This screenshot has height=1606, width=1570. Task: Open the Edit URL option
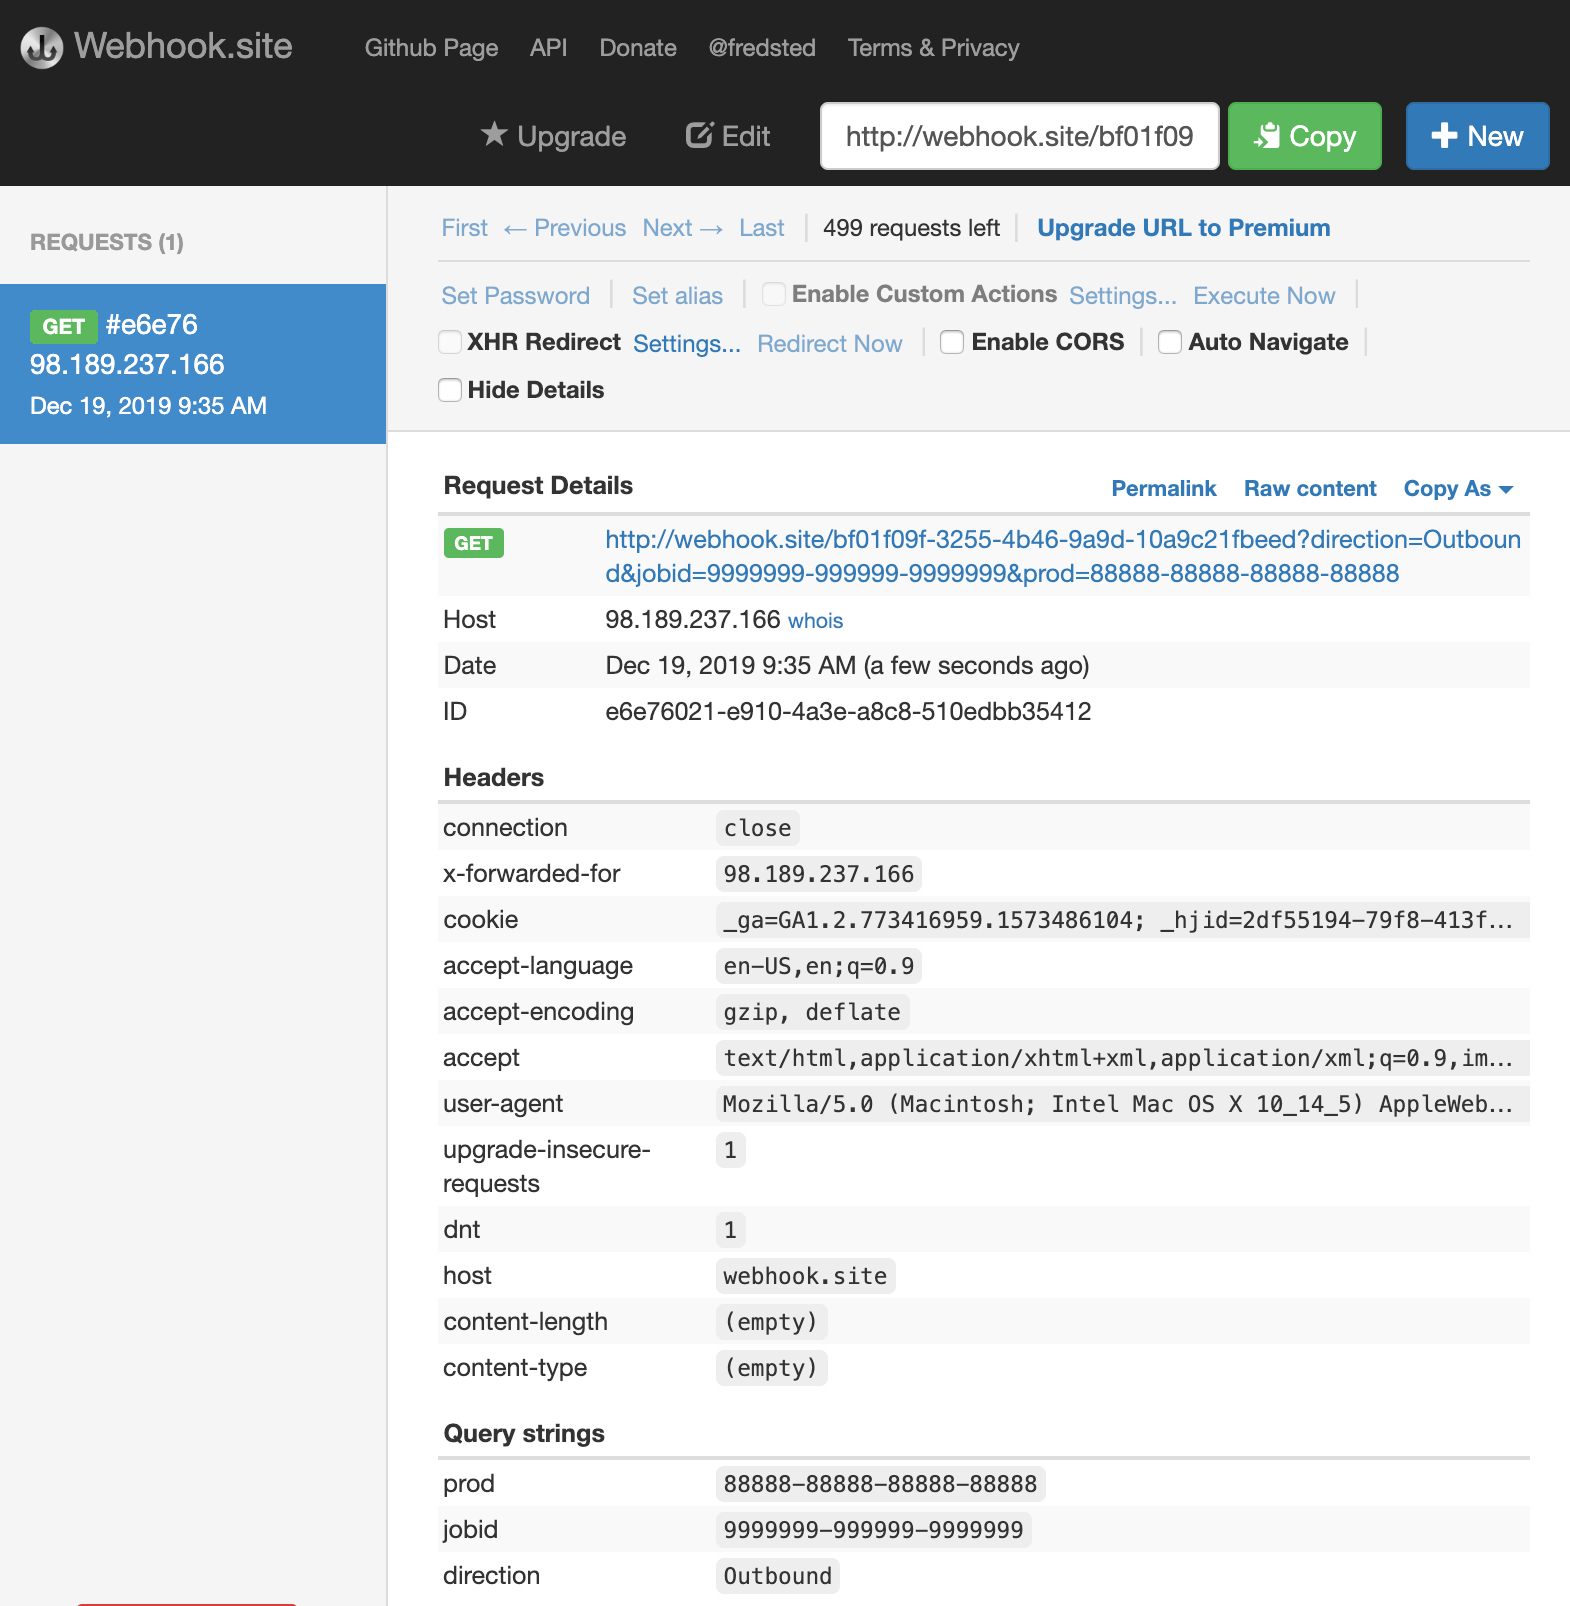pyautogui.click(x=728, y=136)
